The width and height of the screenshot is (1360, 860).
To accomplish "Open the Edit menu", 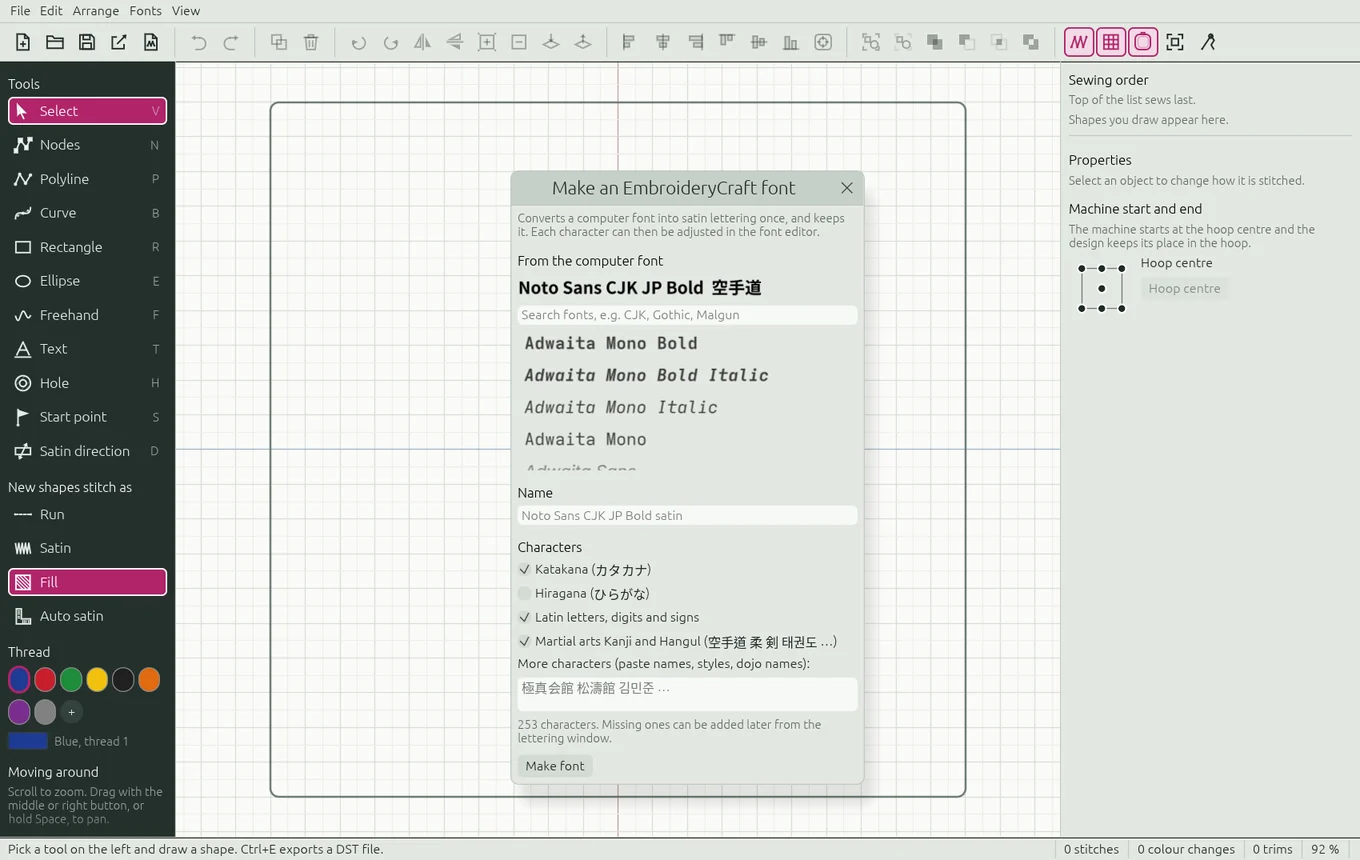I will pos(51,11).
